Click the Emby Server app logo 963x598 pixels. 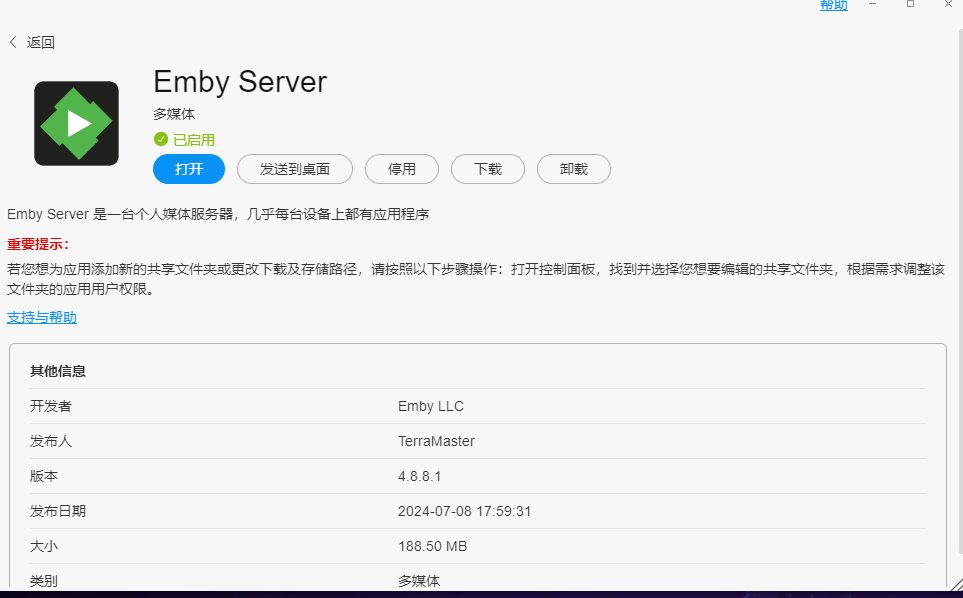coord(76,123)
